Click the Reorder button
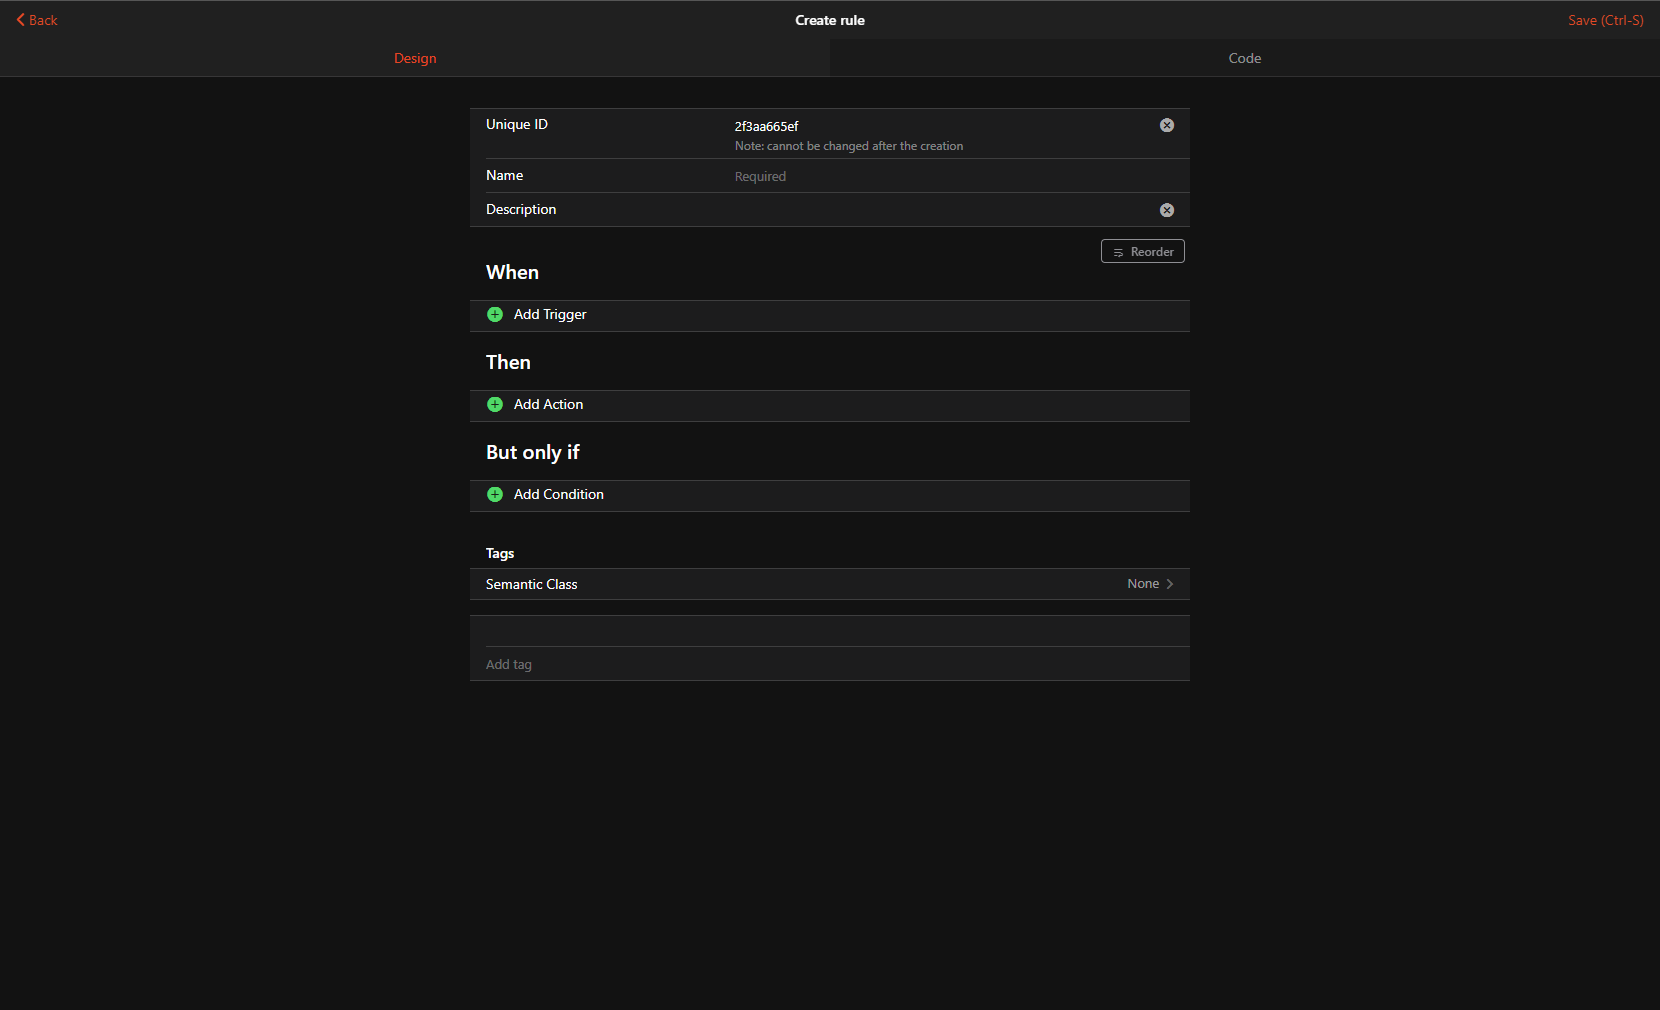1660x1010 pixels. [1142, 251]
